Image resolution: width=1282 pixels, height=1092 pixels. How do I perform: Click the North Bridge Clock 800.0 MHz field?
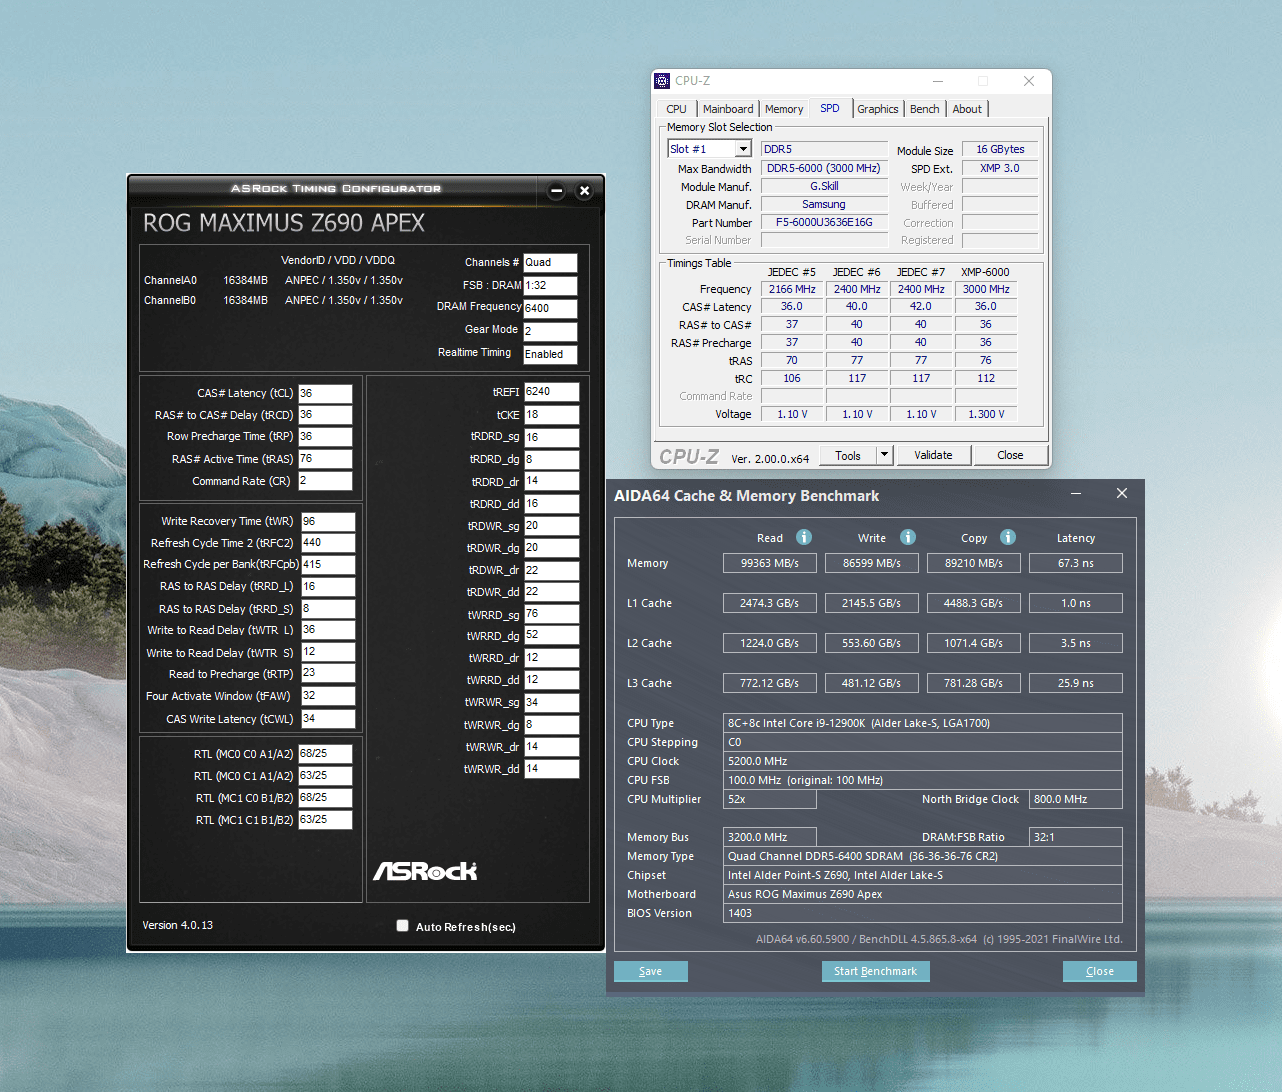tap(1076, 799)
